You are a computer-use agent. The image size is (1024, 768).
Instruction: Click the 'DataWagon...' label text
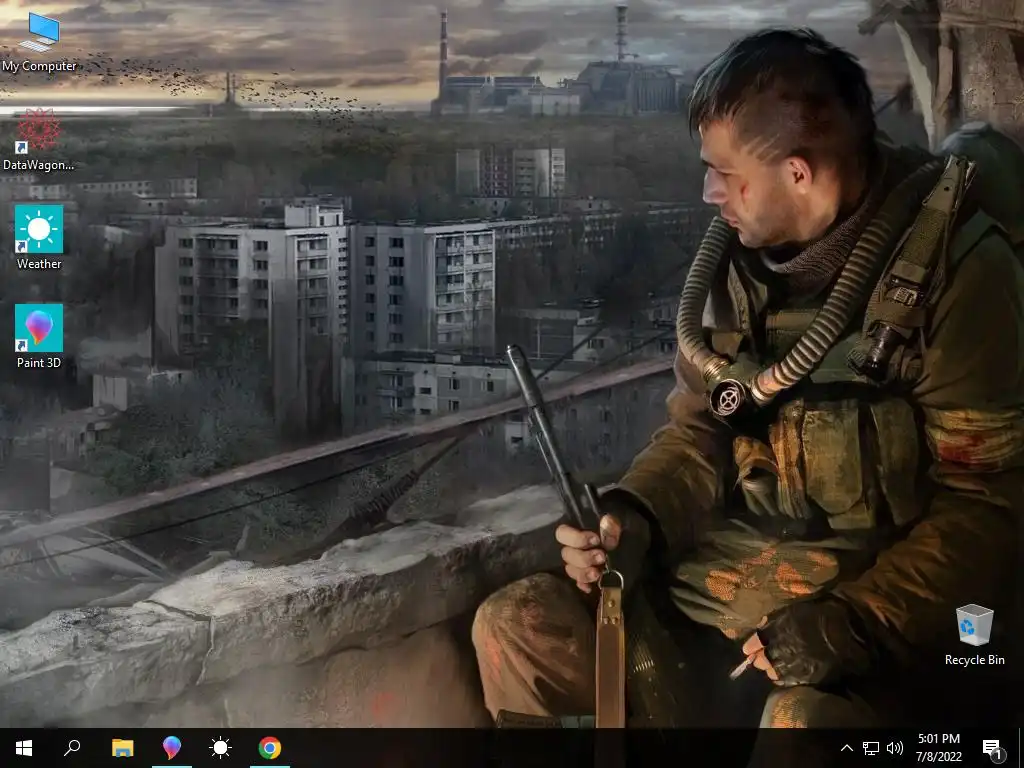click(x=39, y=165)
